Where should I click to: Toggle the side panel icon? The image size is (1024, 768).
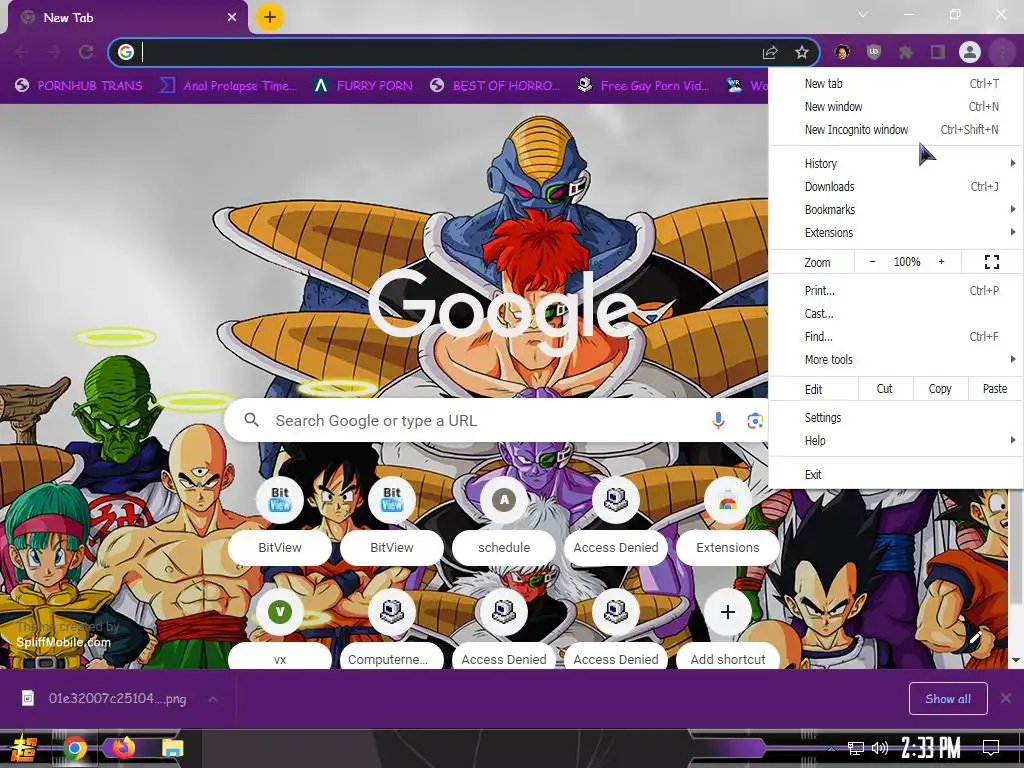[x=938, y=52]
